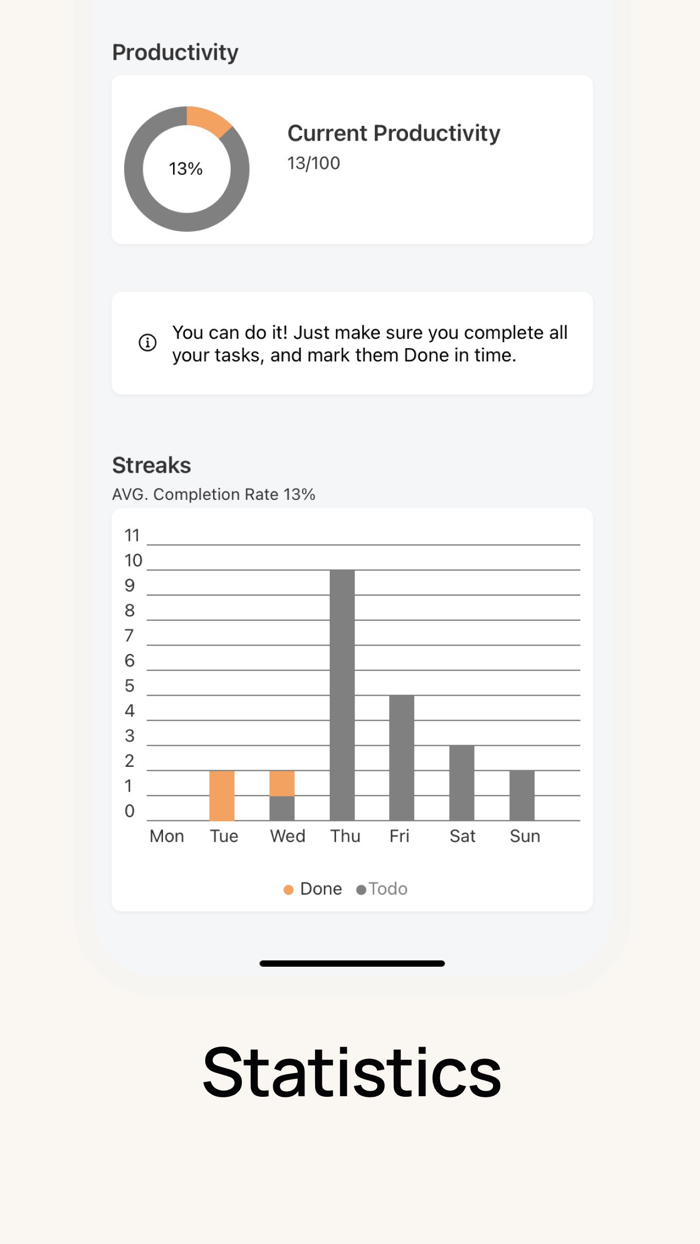Viewport: 700px width, 1244px height.
Task: Click the gray Todo legend dot
Action: [x=361, y=888]
